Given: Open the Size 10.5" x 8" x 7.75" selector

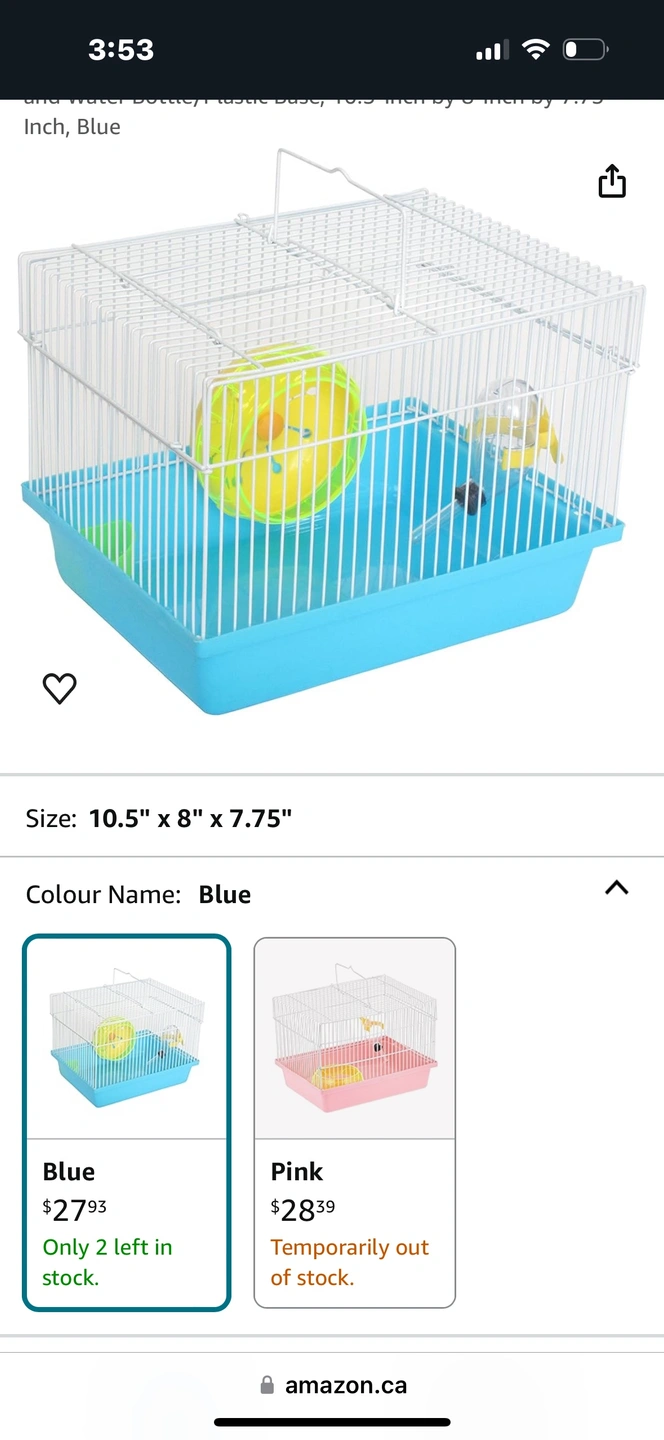Looking at the screenshot, I should tap(332, 818).
